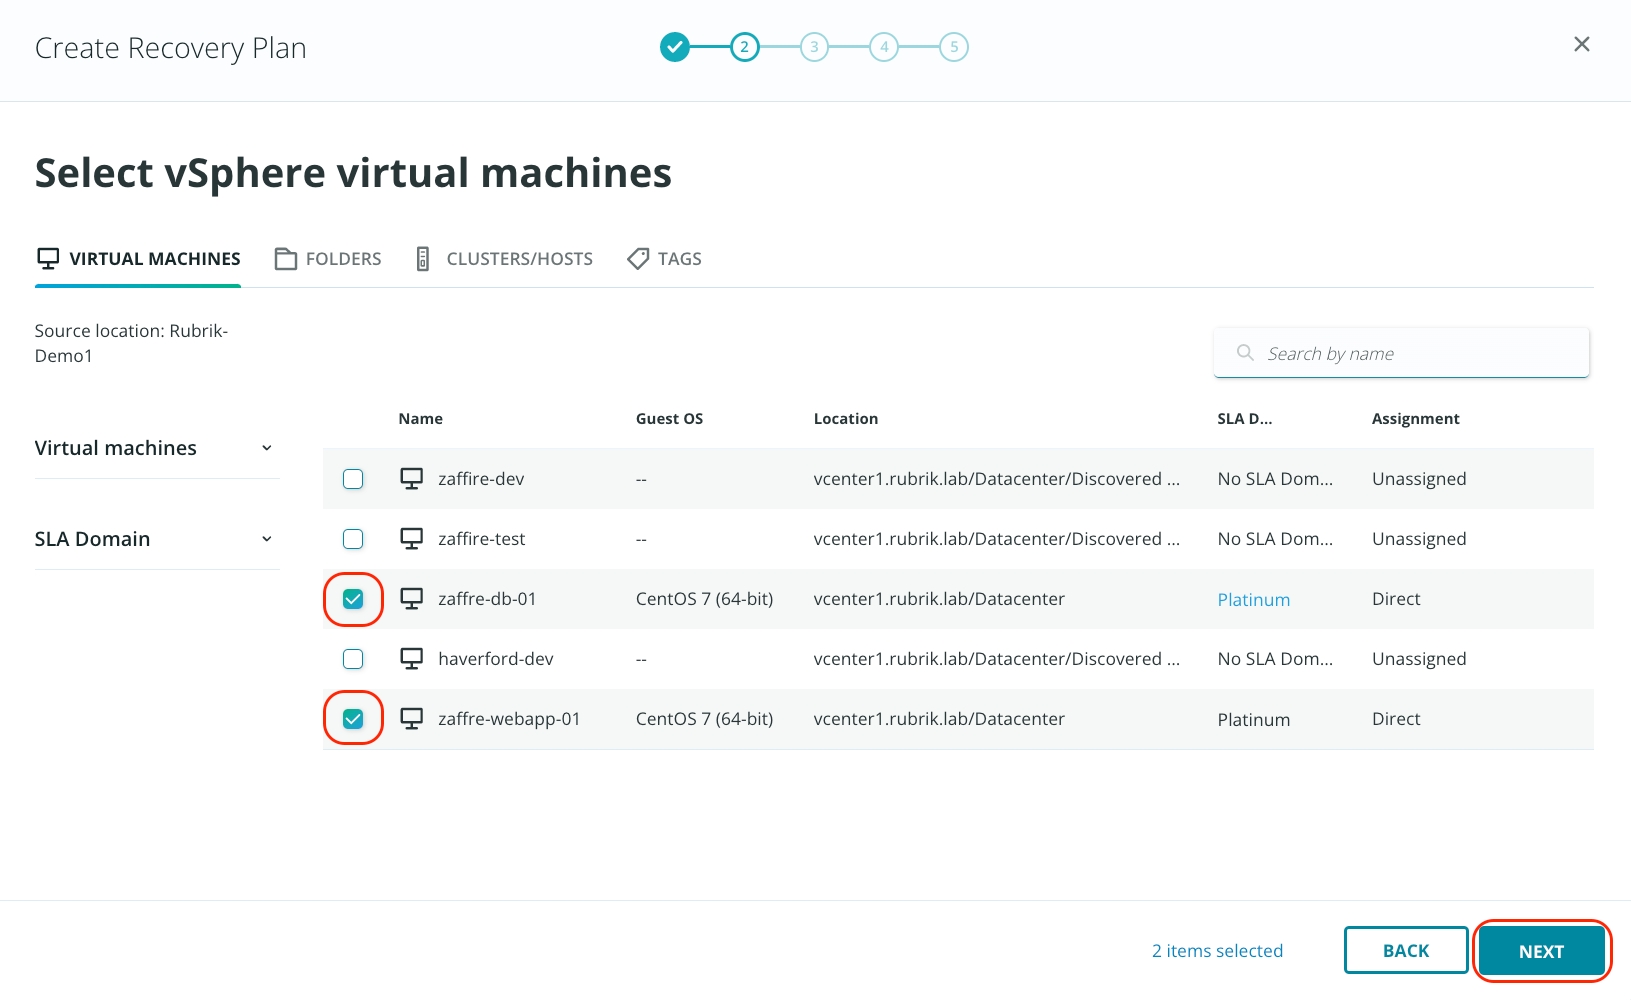Expand the Virtual machines filter
Screen dimensions: 1631x1000
(266, 448)
